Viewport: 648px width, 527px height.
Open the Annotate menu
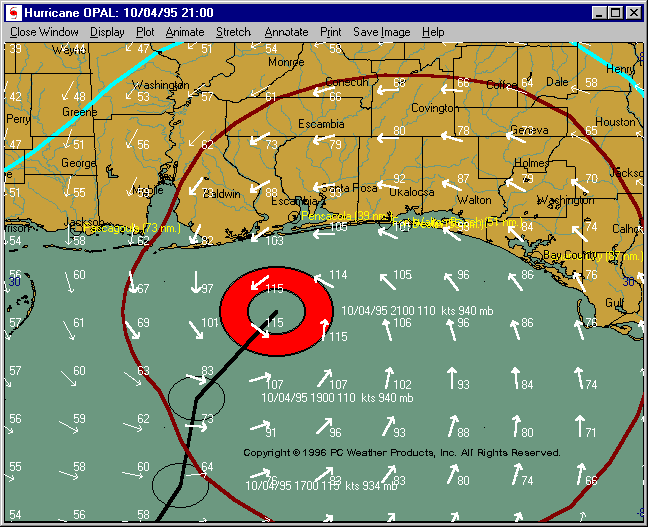tap(286, 32)
